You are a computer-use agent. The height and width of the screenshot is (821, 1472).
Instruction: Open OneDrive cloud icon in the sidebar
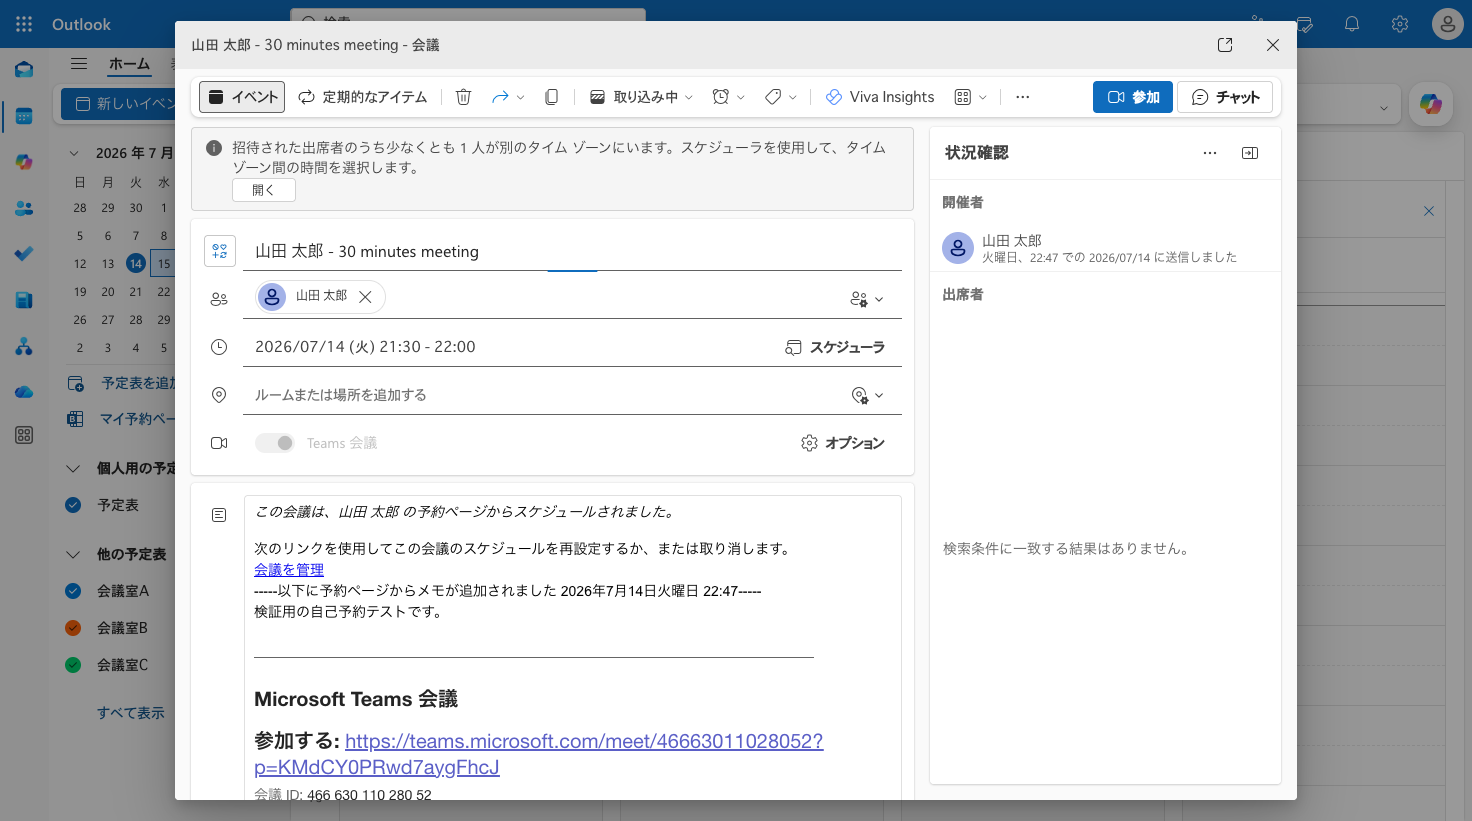[24, 392]
